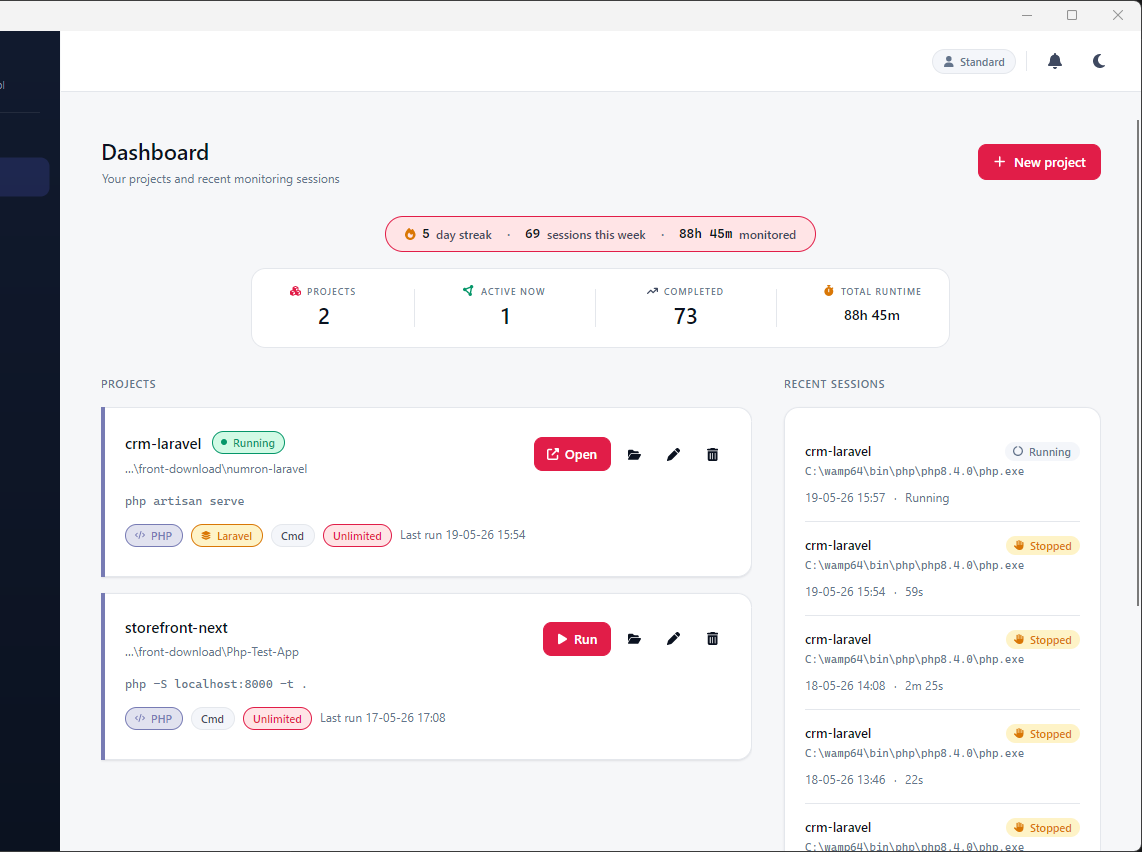Screen dimensions: 1142x852
Task: Click the vertical scrollbar on the right
Action: [1138, 362]
